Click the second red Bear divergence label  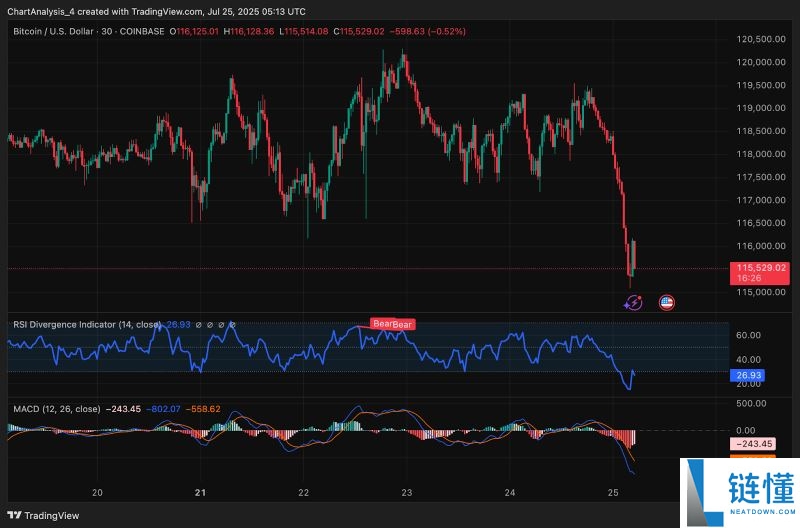[402, 325]
